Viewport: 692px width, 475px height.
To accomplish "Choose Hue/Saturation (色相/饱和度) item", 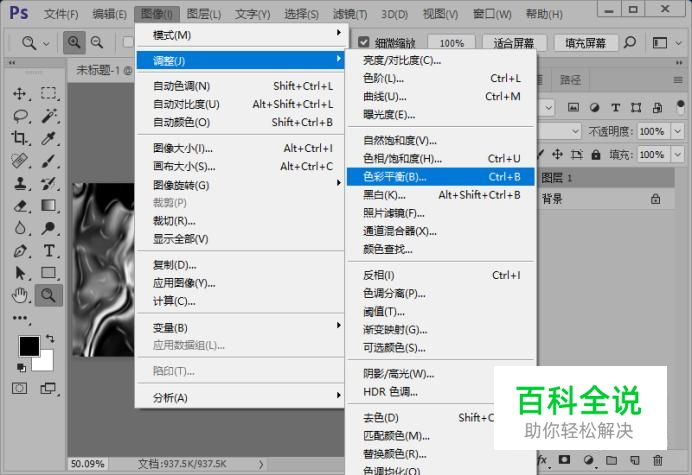I will tap(440, 158).
